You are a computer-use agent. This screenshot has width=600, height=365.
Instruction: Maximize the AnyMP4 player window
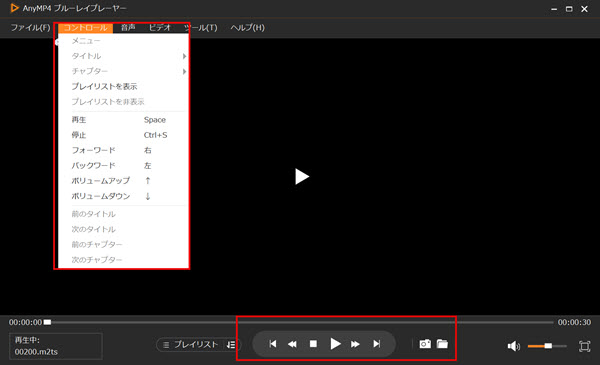[x=569, y=9]
